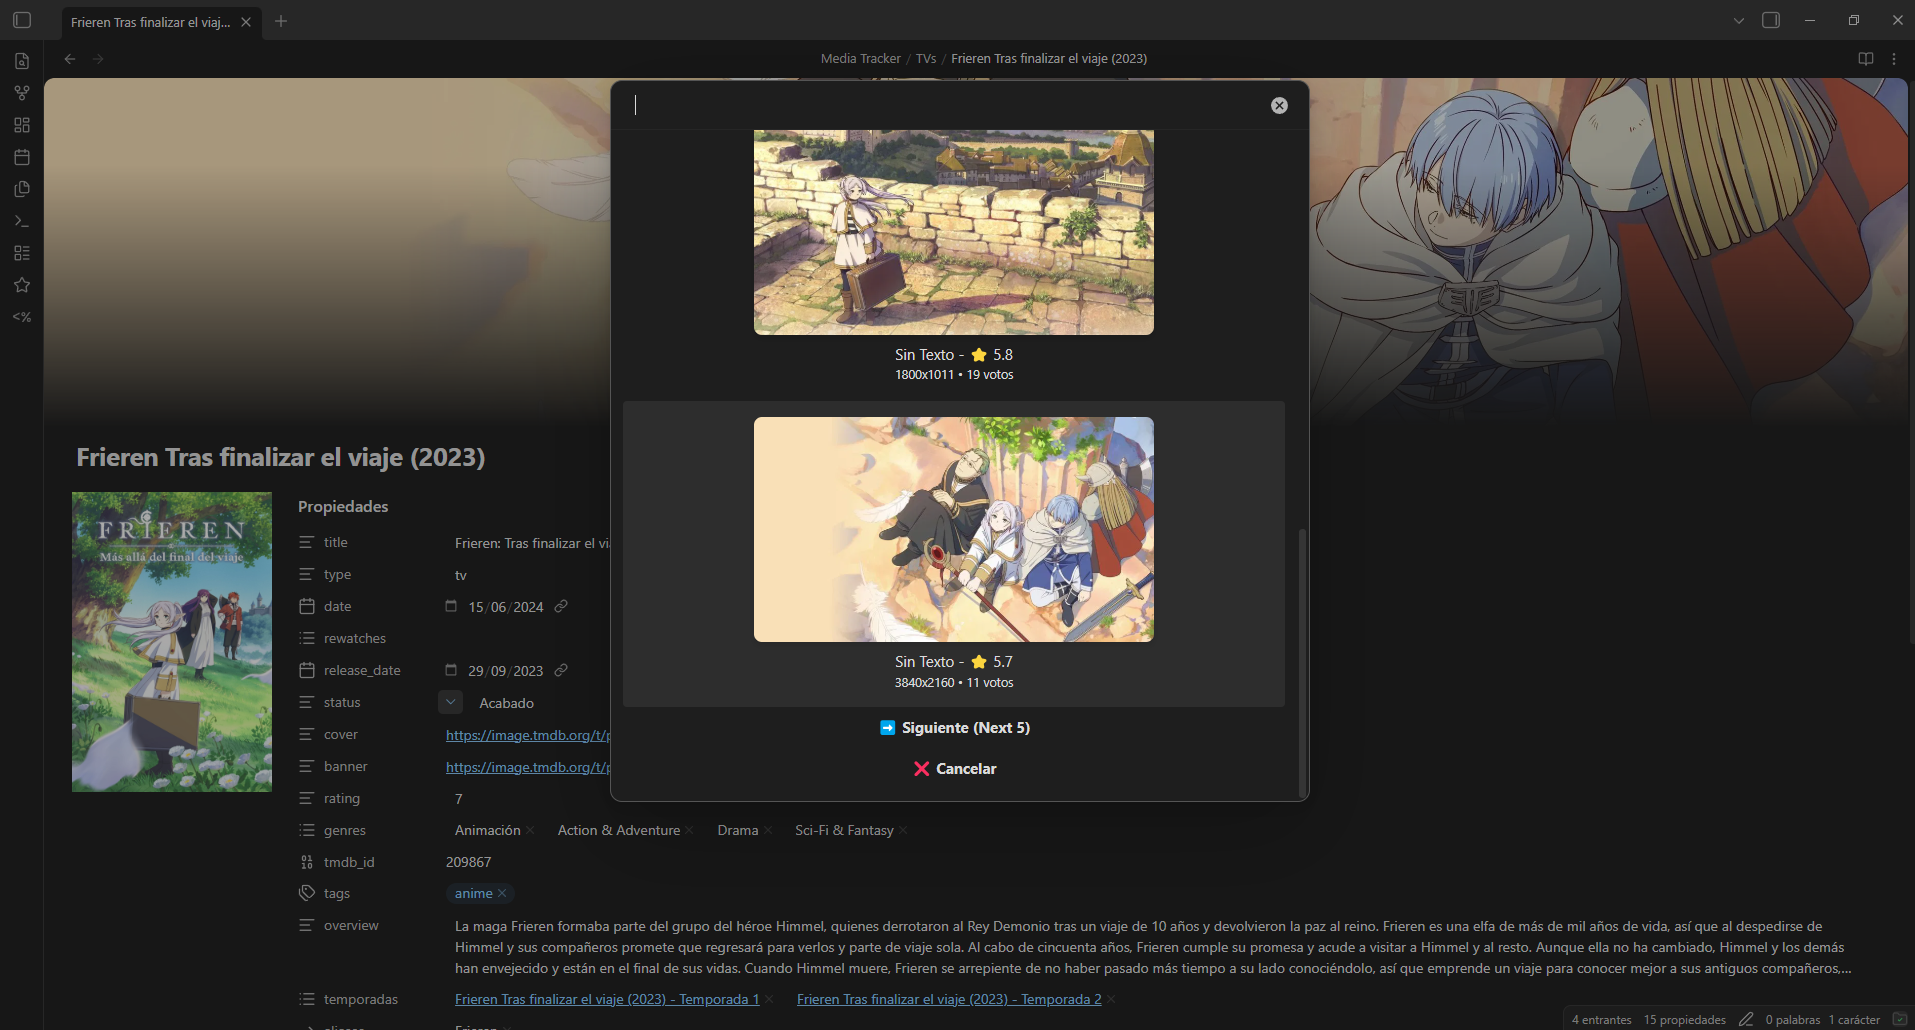This screenshot has height=1030, width=1915.
Task: Select the Frieren note tab
Action: [x=150, y=20]
